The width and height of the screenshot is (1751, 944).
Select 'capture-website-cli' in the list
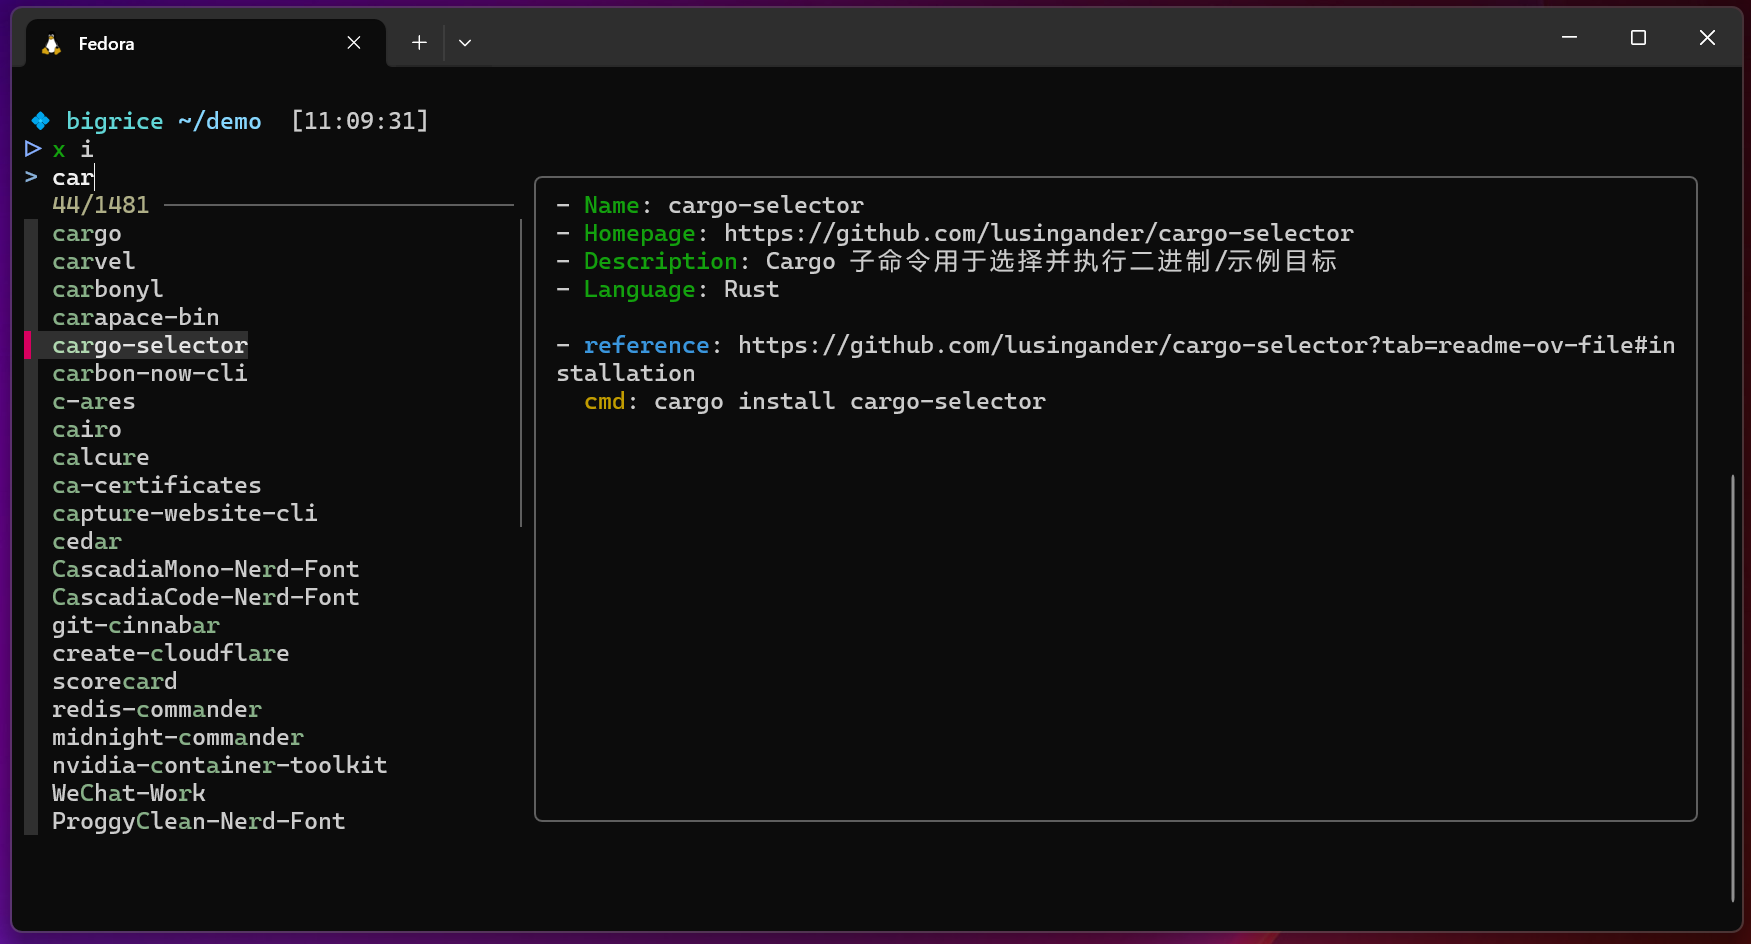tap(185, 514)
